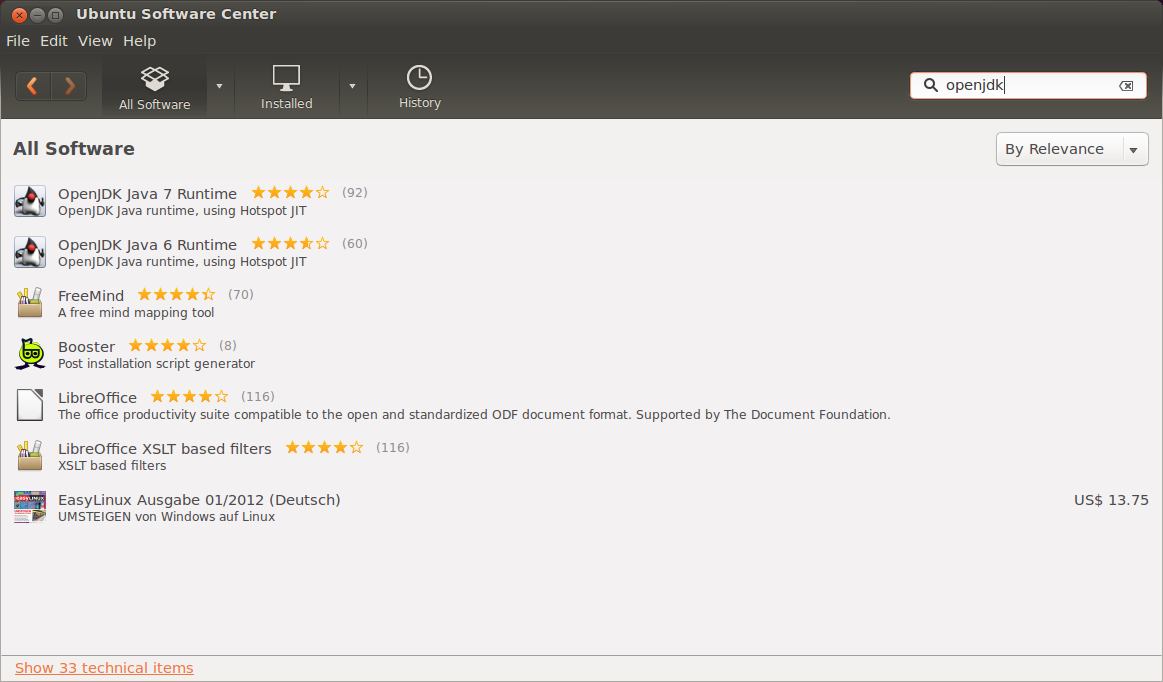Open the View menu
The height and width of the screenshot is (682, 1163).
(95, 41)
